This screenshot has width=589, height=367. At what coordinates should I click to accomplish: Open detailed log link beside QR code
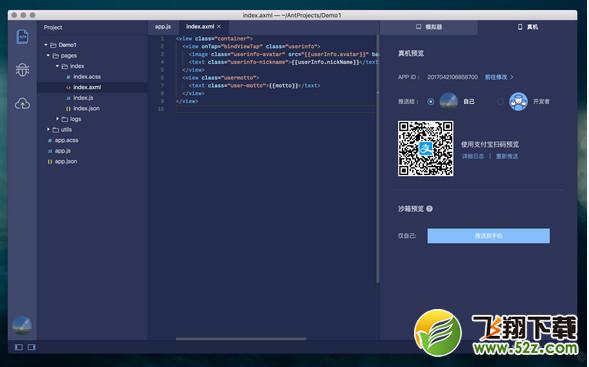click(473, 156)
